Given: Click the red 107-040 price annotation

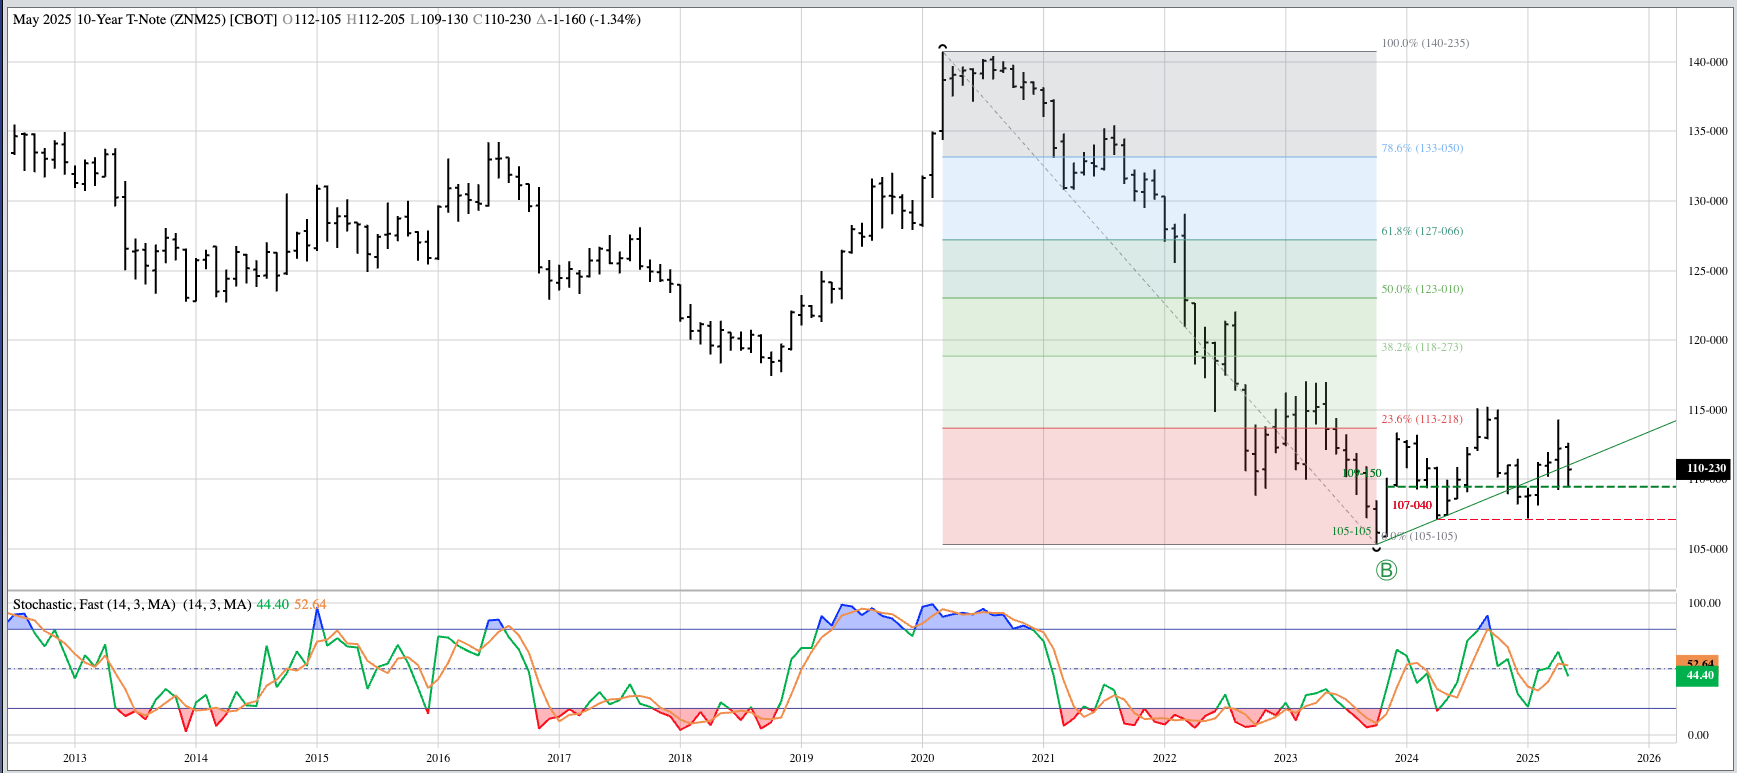Looking at the screenshot, I should 1411,505.
